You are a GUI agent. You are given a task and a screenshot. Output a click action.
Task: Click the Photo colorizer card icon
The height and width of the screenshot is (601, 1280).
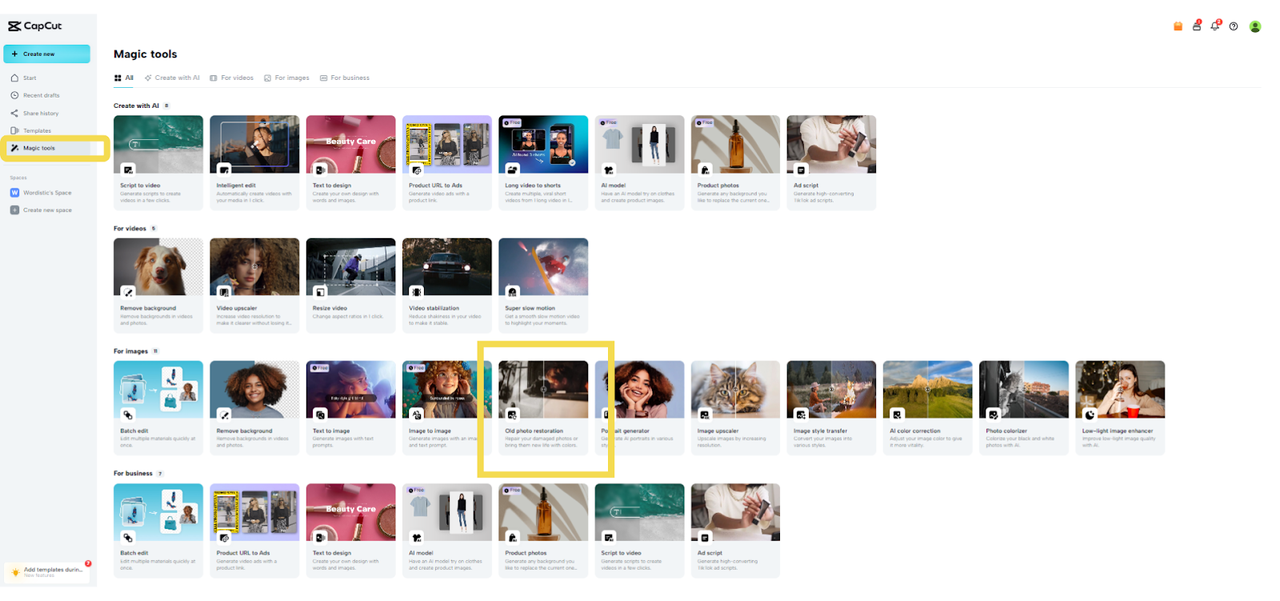tap(992, 414)
